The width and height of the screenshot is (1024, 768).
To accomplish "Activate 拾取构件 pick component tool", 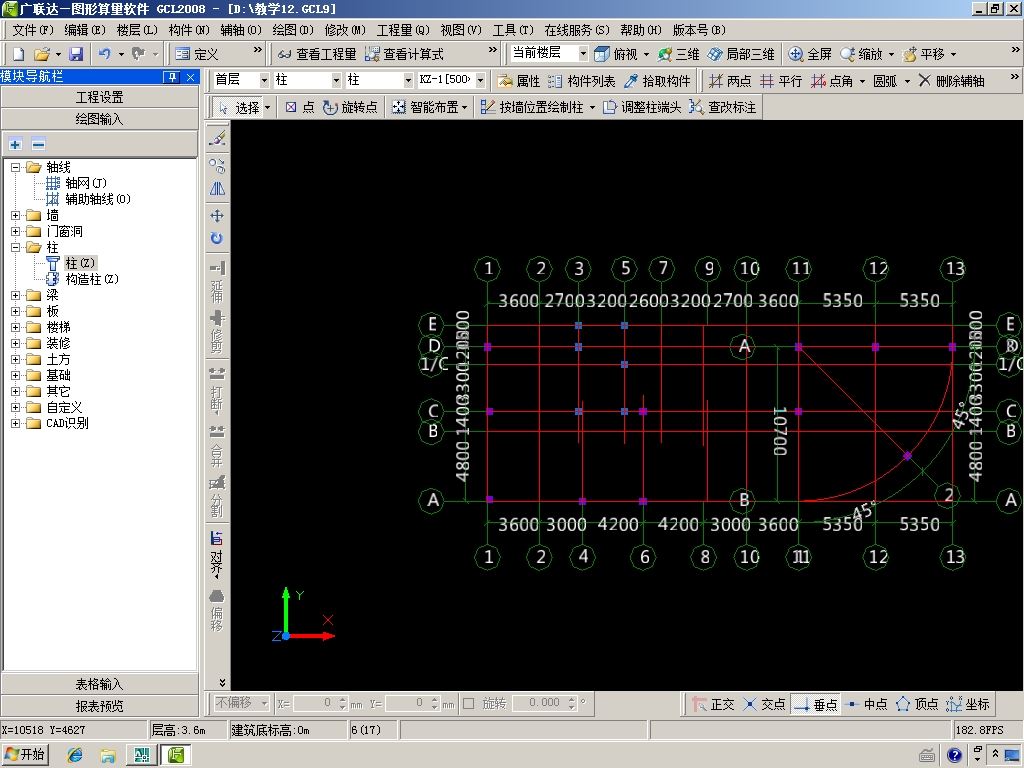I will click(x=657, y=81).
